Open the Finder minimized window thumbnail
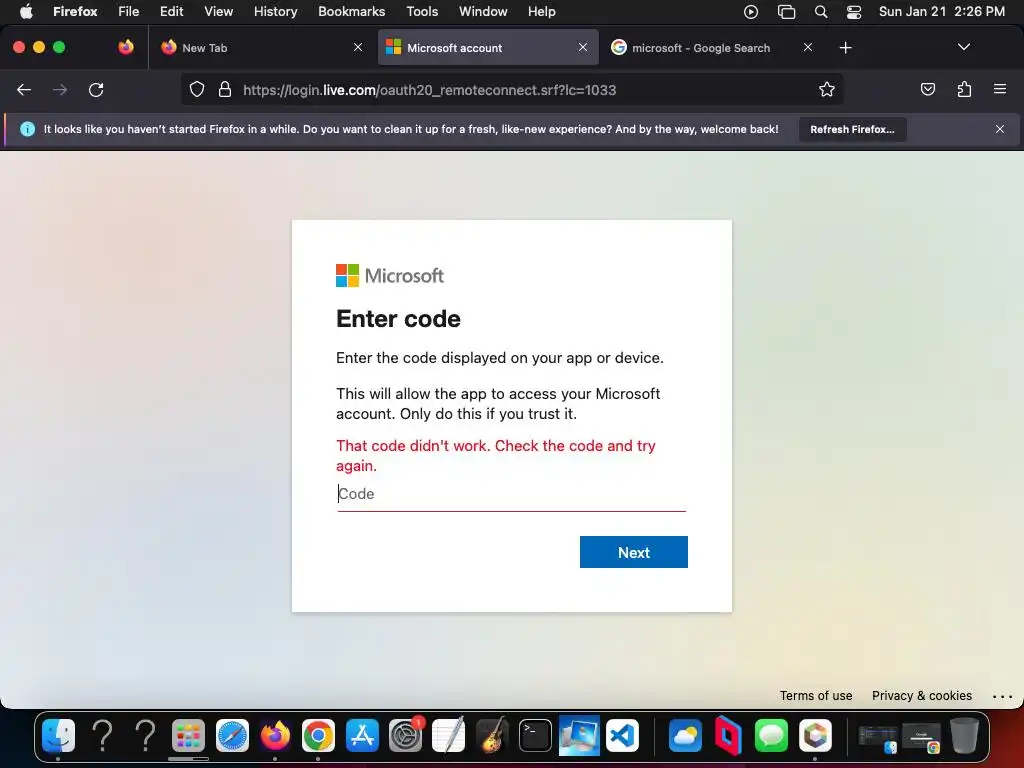This screenshot has height=768, width=1024. point(878,737)
